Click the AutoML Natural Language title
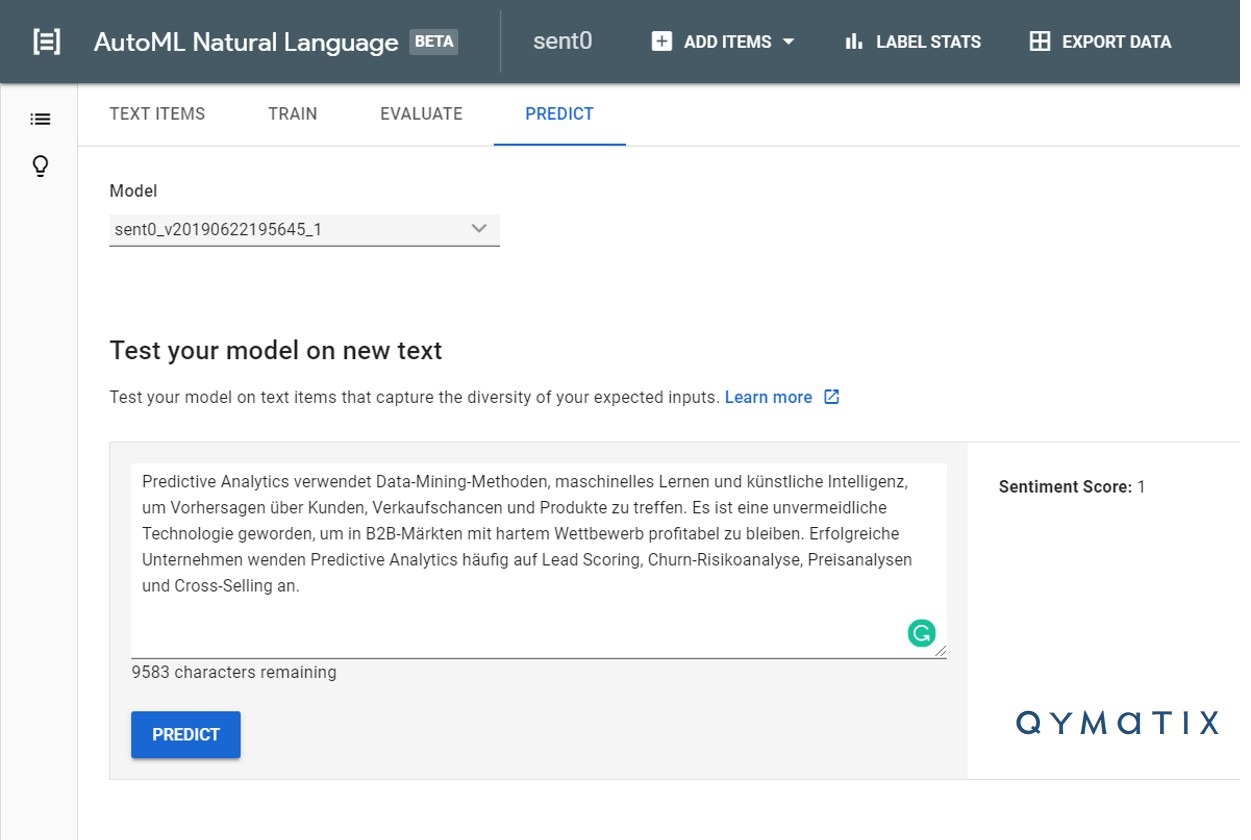The image size is (1251, 840). pyautogui.click(x=246, y=42)
